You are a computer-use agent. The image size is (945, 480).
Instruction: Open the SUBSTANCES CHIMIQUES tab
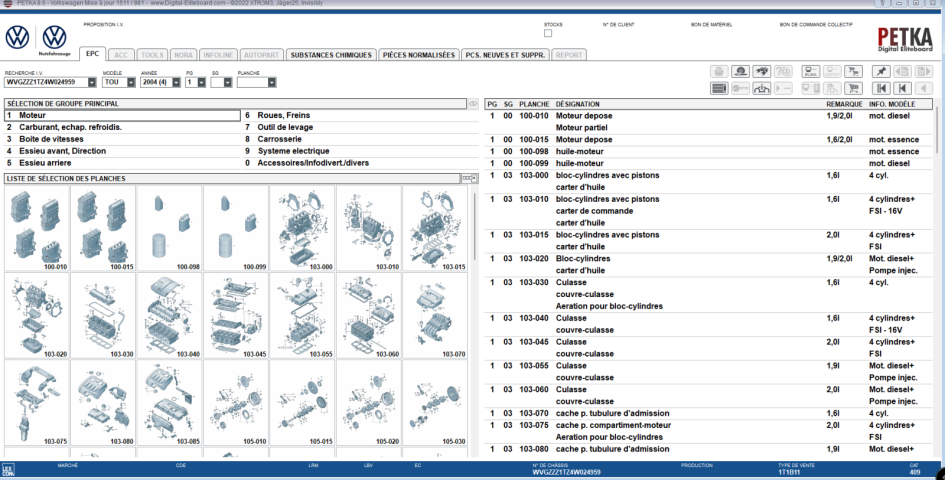pyautogui.click(x=331, y=55)
